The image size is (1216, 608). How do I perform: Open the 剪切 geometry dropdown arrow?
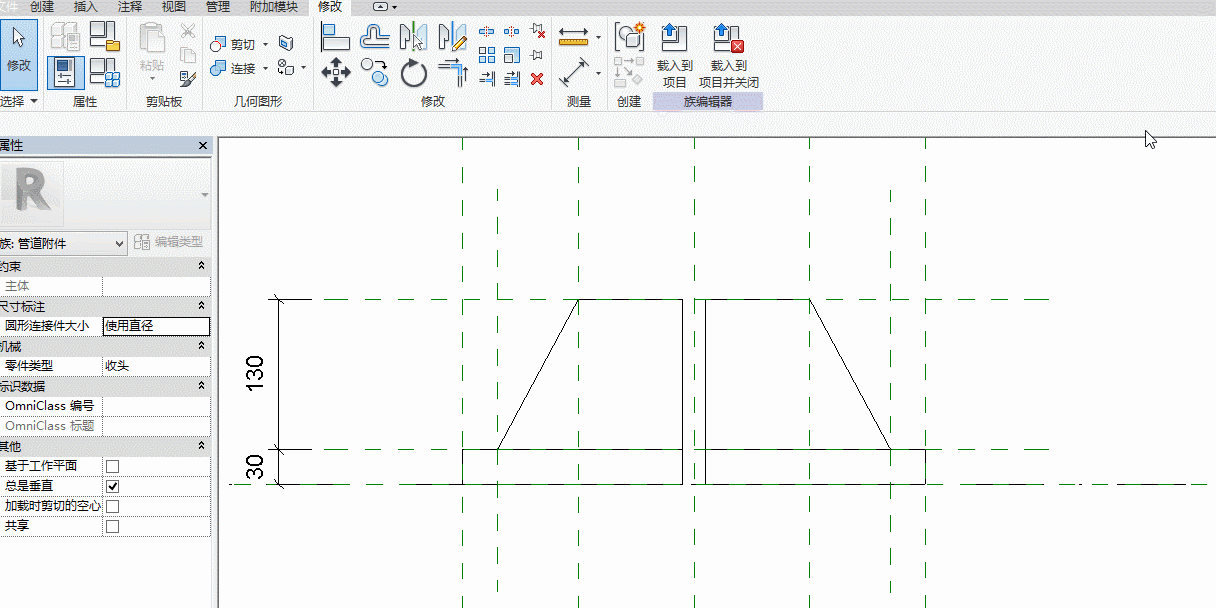265,44
